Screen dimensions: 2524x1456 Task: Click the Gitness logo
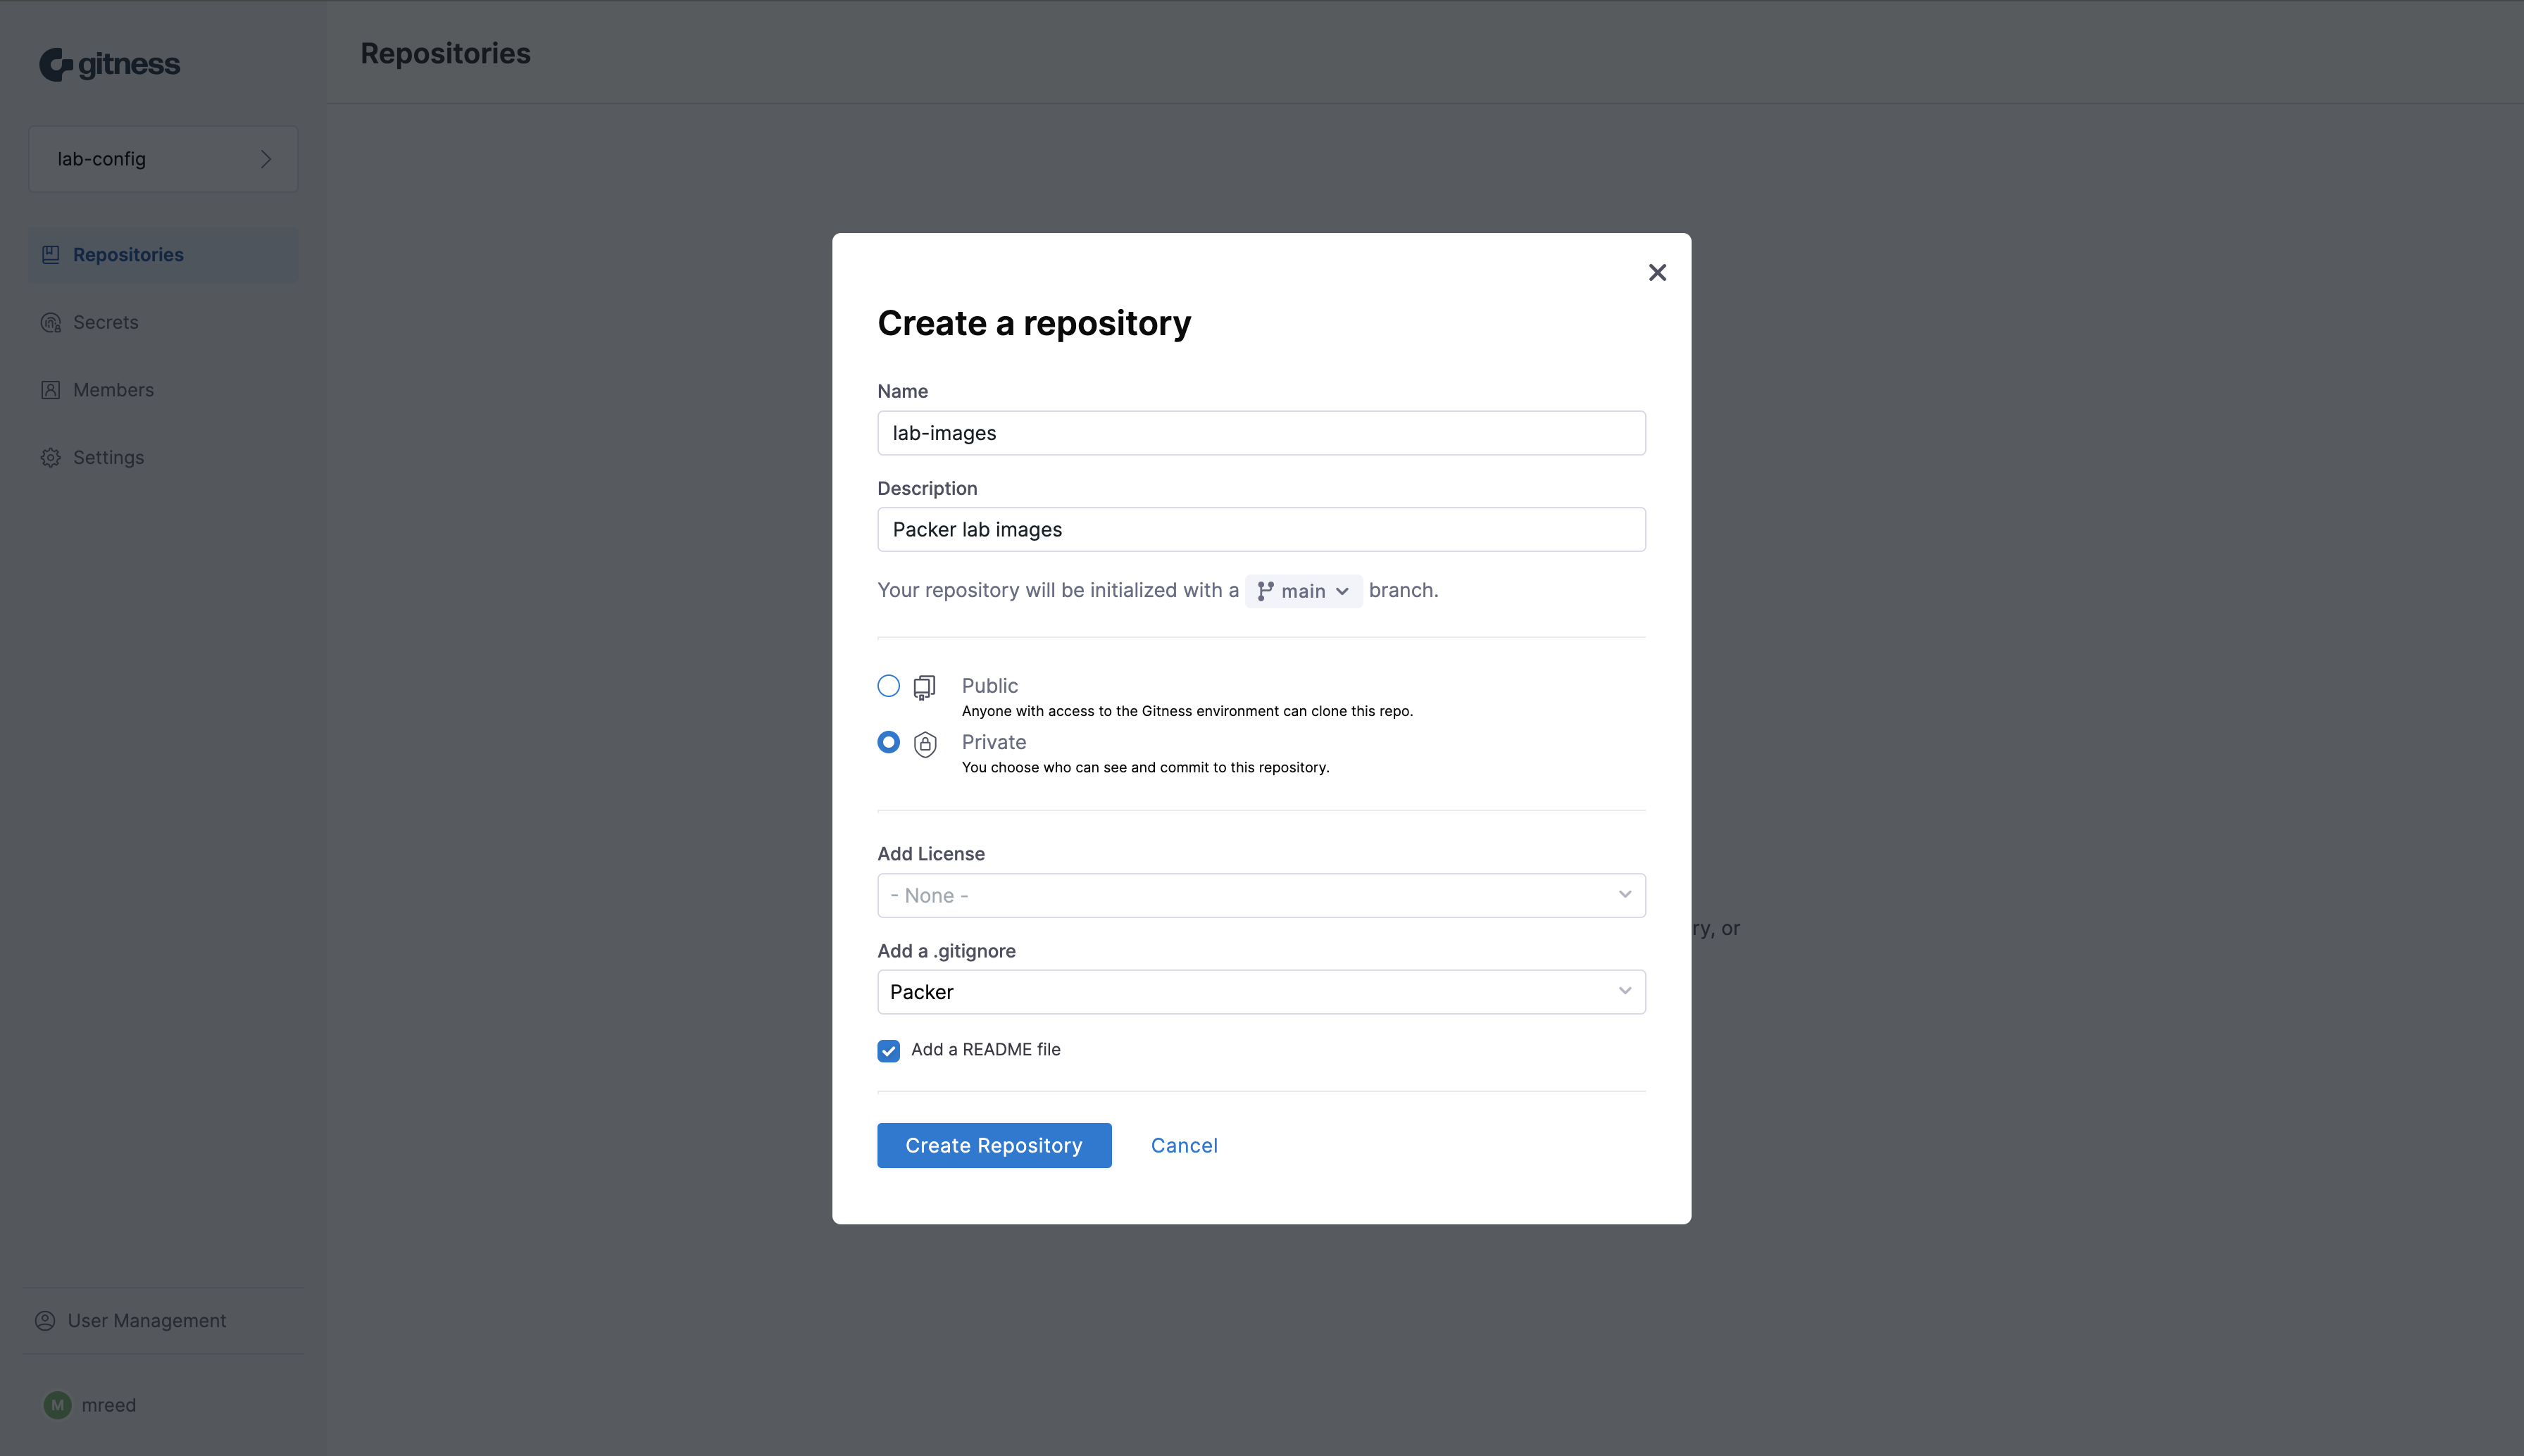coord(110,65)
